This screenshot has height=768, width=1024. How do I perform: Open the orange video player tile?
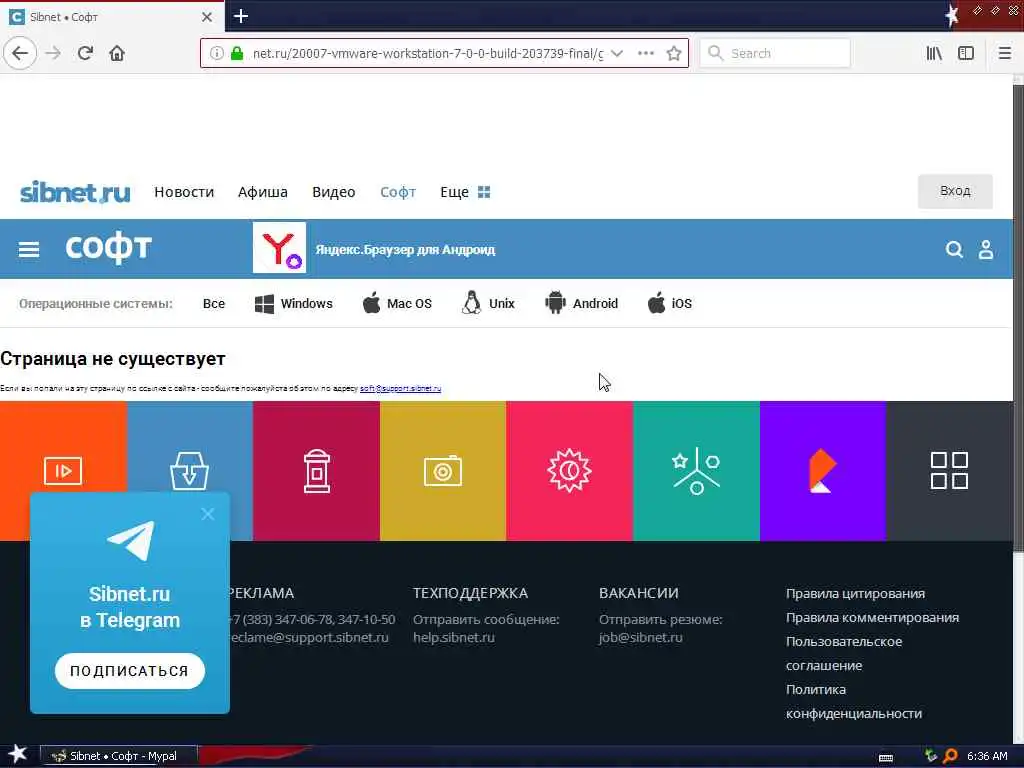click(63, 470)
